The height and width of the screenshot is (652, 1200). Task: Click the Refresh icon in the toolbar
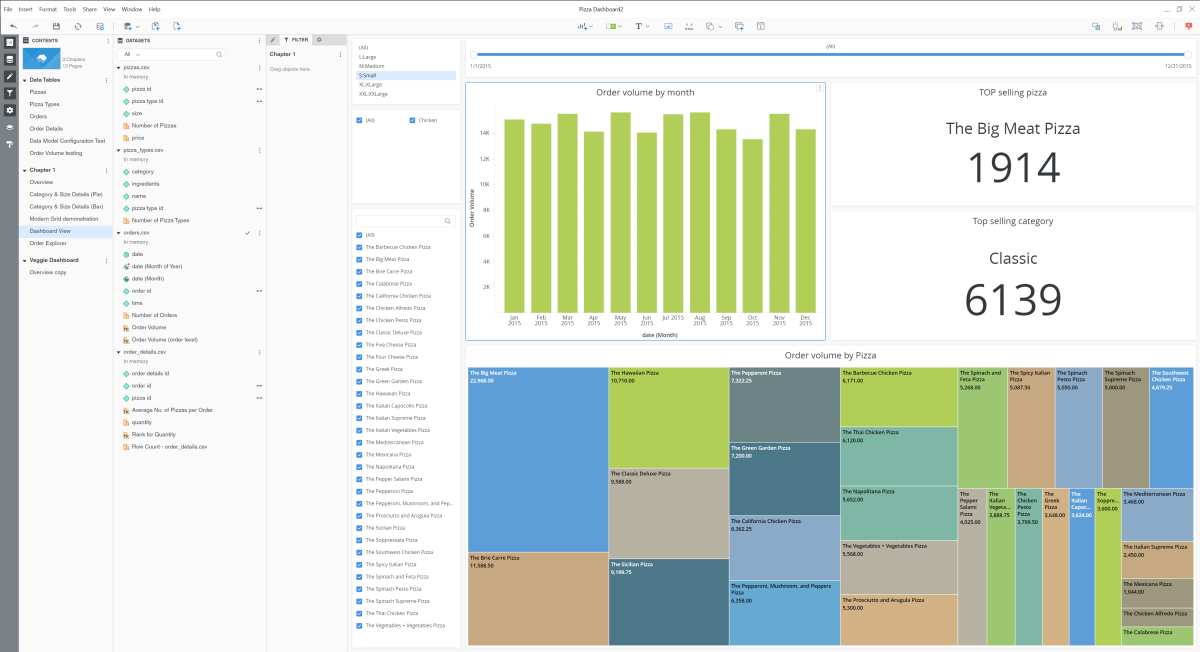(x=78, y=27)
